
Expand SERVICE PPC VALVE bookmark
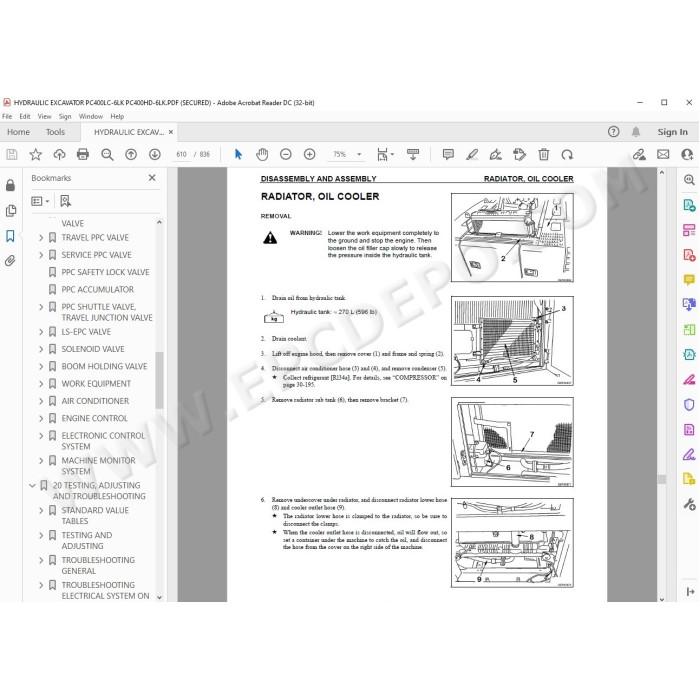pyautogui.click(x=41, y=255)
